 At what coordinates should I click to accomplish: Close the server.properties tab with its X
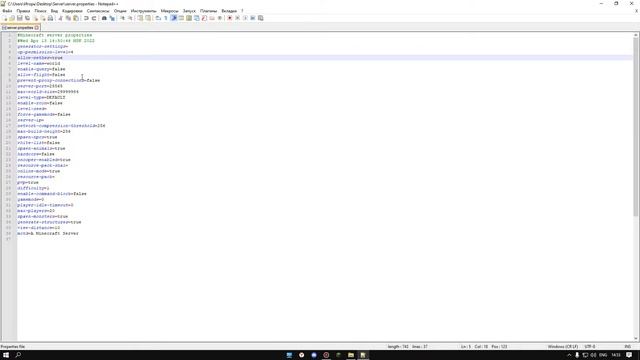(x=37, y=28)
